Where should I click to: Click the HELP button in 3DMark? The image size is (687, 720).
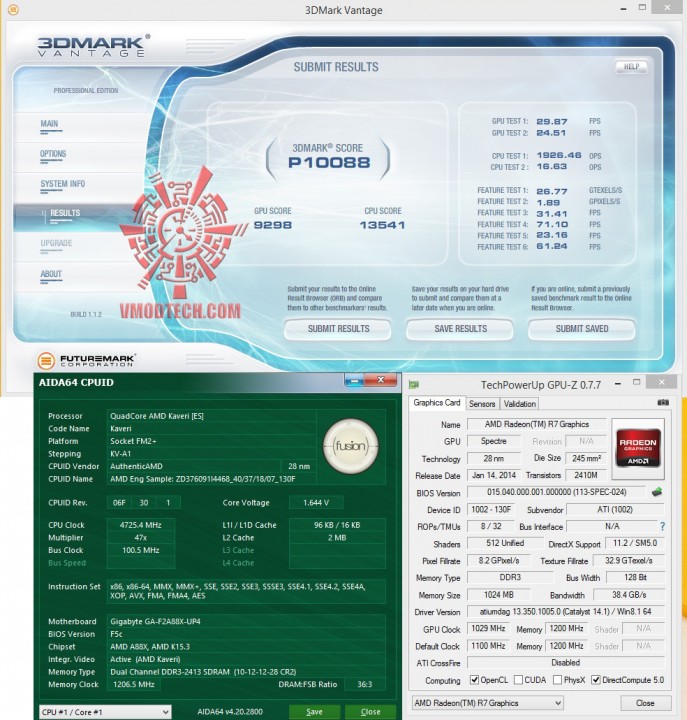pos(631,67)
